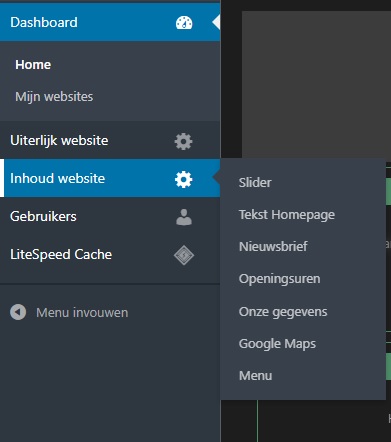
Task: Choose Tekst Homepage in flyout
Action: [x=287, y=215]
